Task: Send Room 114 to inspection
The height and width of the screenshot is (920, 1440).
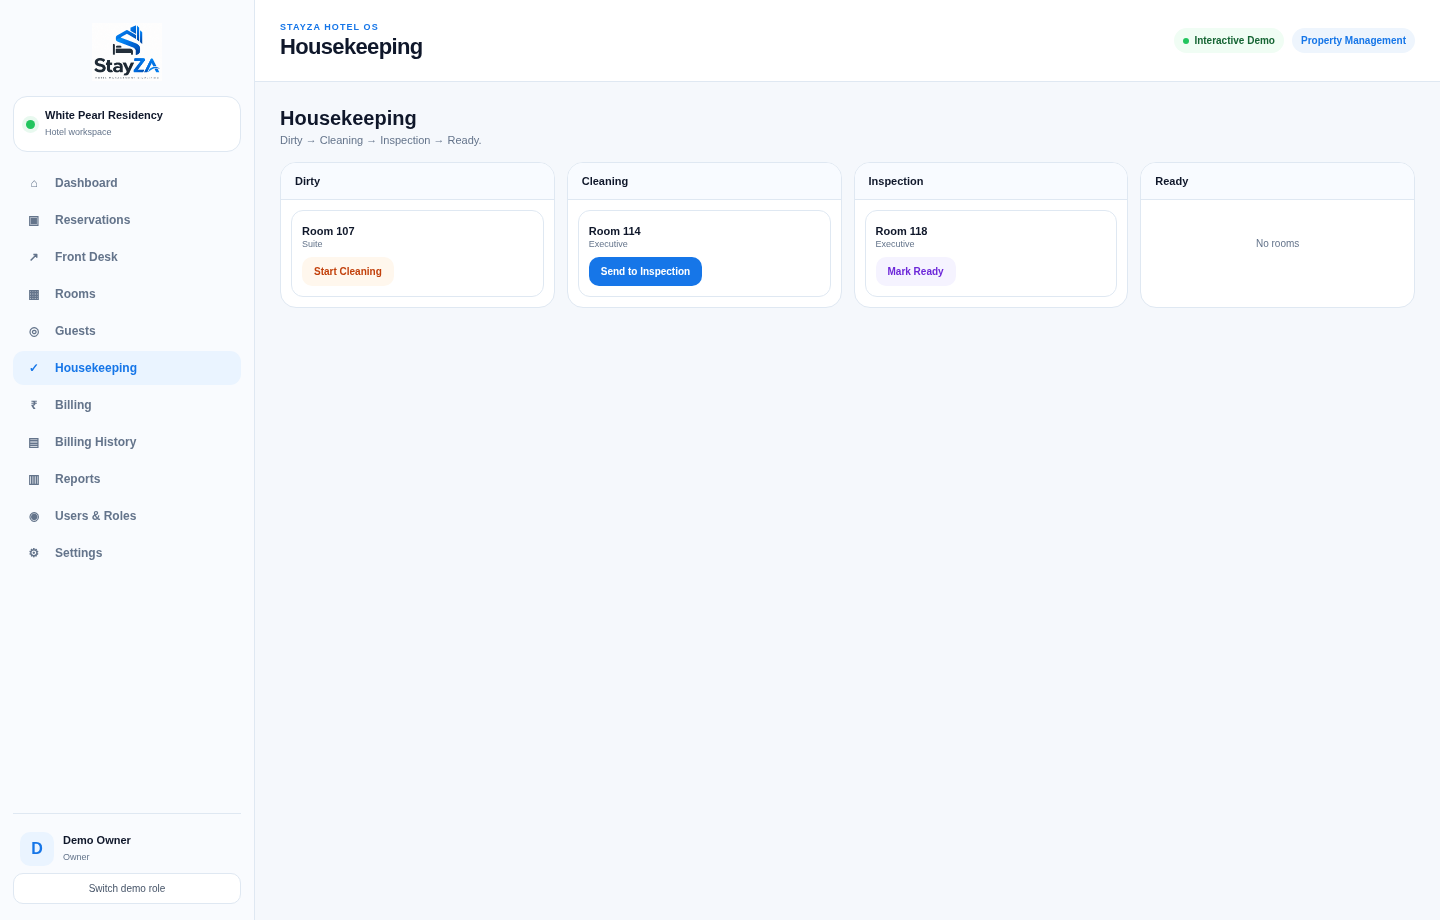Action: coord(645,272)
